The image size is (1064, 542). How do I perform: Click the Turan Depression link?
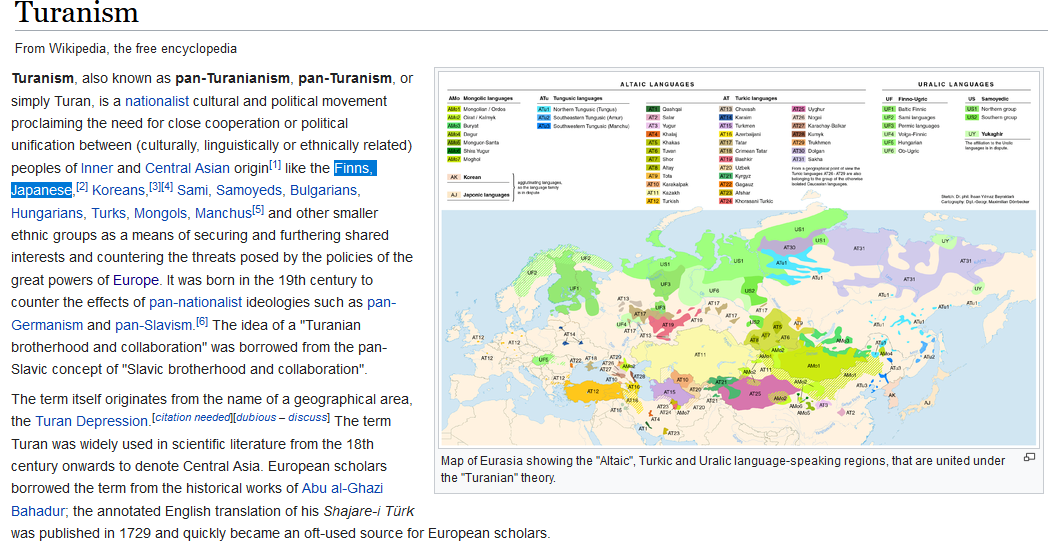tap(91, 421)
